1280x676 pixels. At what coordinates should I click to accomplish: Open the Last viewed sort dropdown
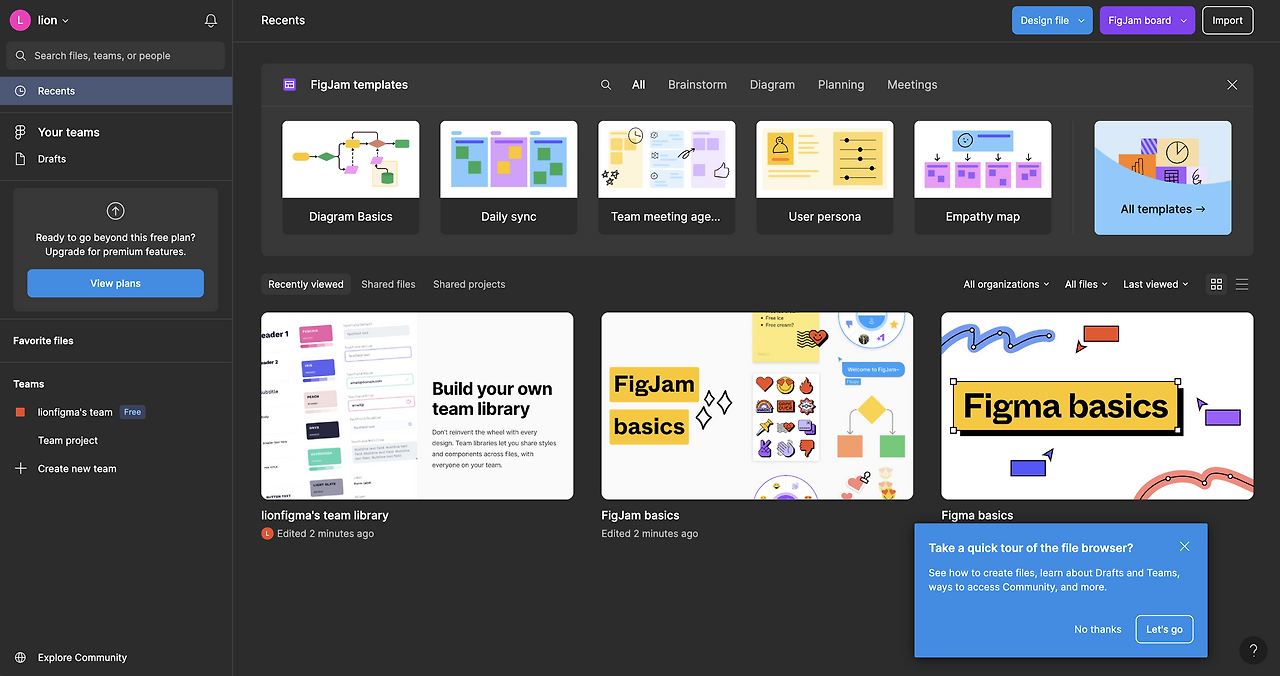pyautogui.click(x=1156, y=284)
